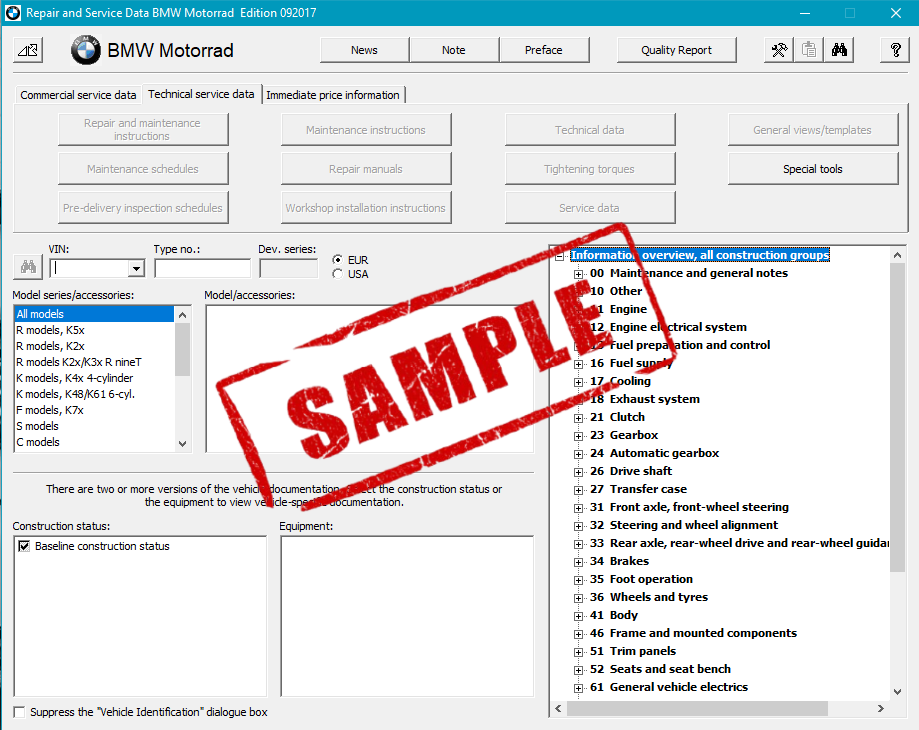Screen dimensions: 919x730
Task: Select '33 Rear axle, rear-wheel drive' item
Action: pos(739,543)
